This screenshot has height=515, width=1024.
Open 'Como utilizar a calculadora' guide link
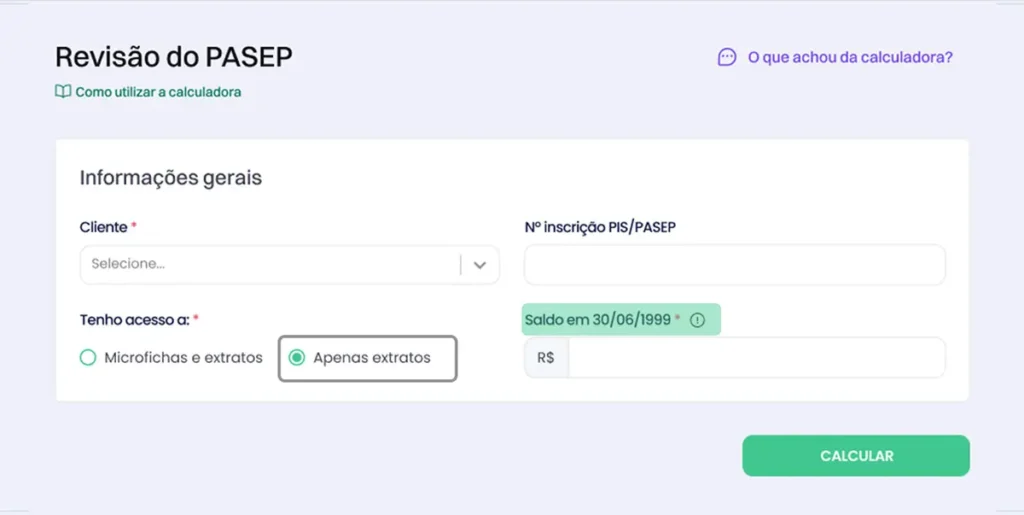point(158,92)
